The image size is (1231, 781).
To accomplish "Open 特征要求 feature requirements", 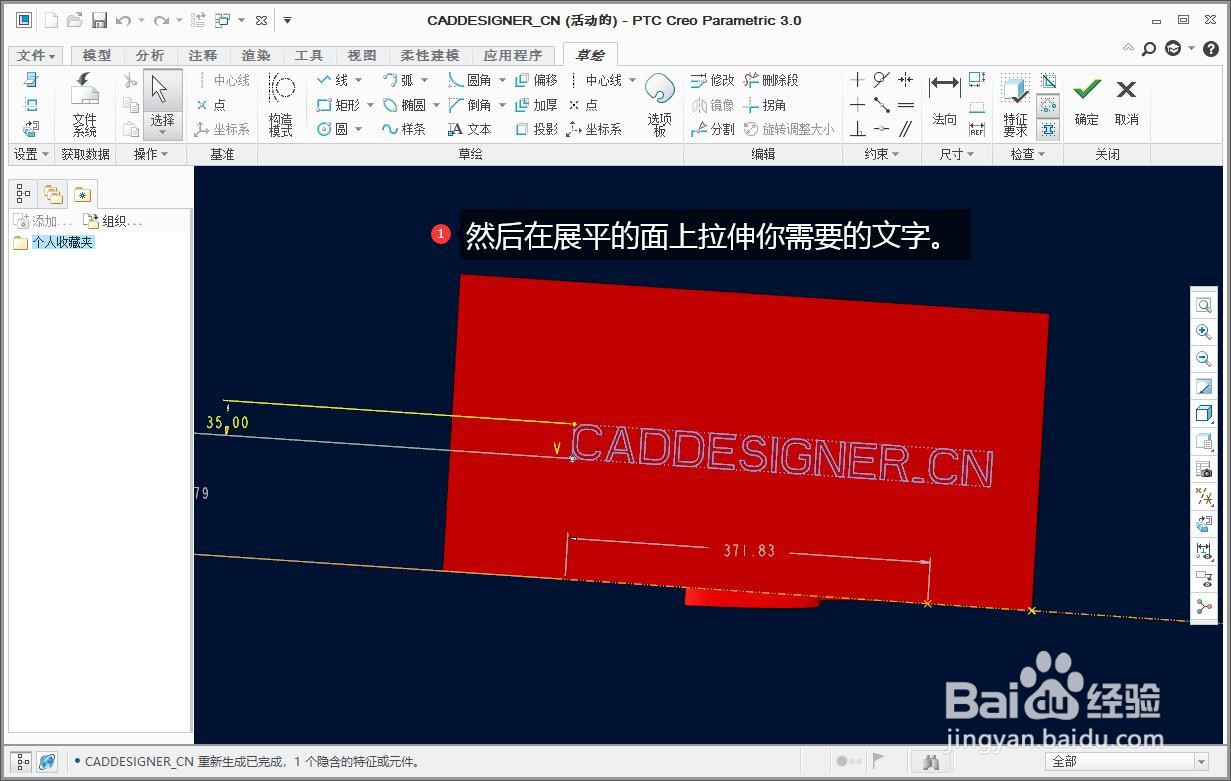I will pyautogui.click(x=1015, y=104).
